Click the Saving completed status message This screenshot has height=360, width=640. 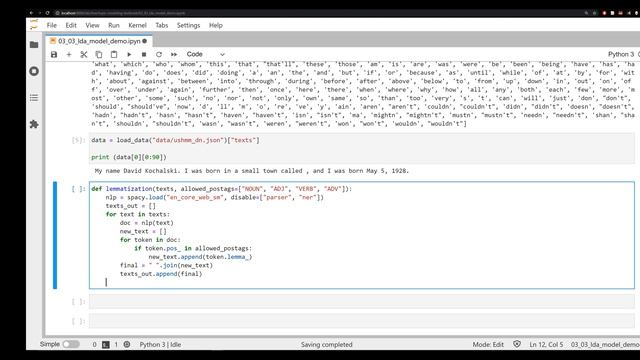pyautogui.click(x=327, y=344)
